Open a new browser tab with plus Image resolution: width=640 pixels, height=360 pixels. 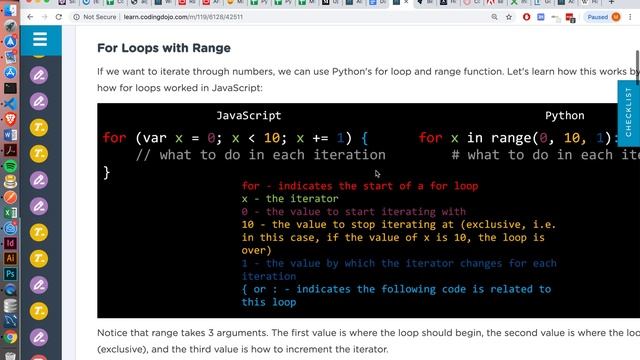tap(611, 2)
